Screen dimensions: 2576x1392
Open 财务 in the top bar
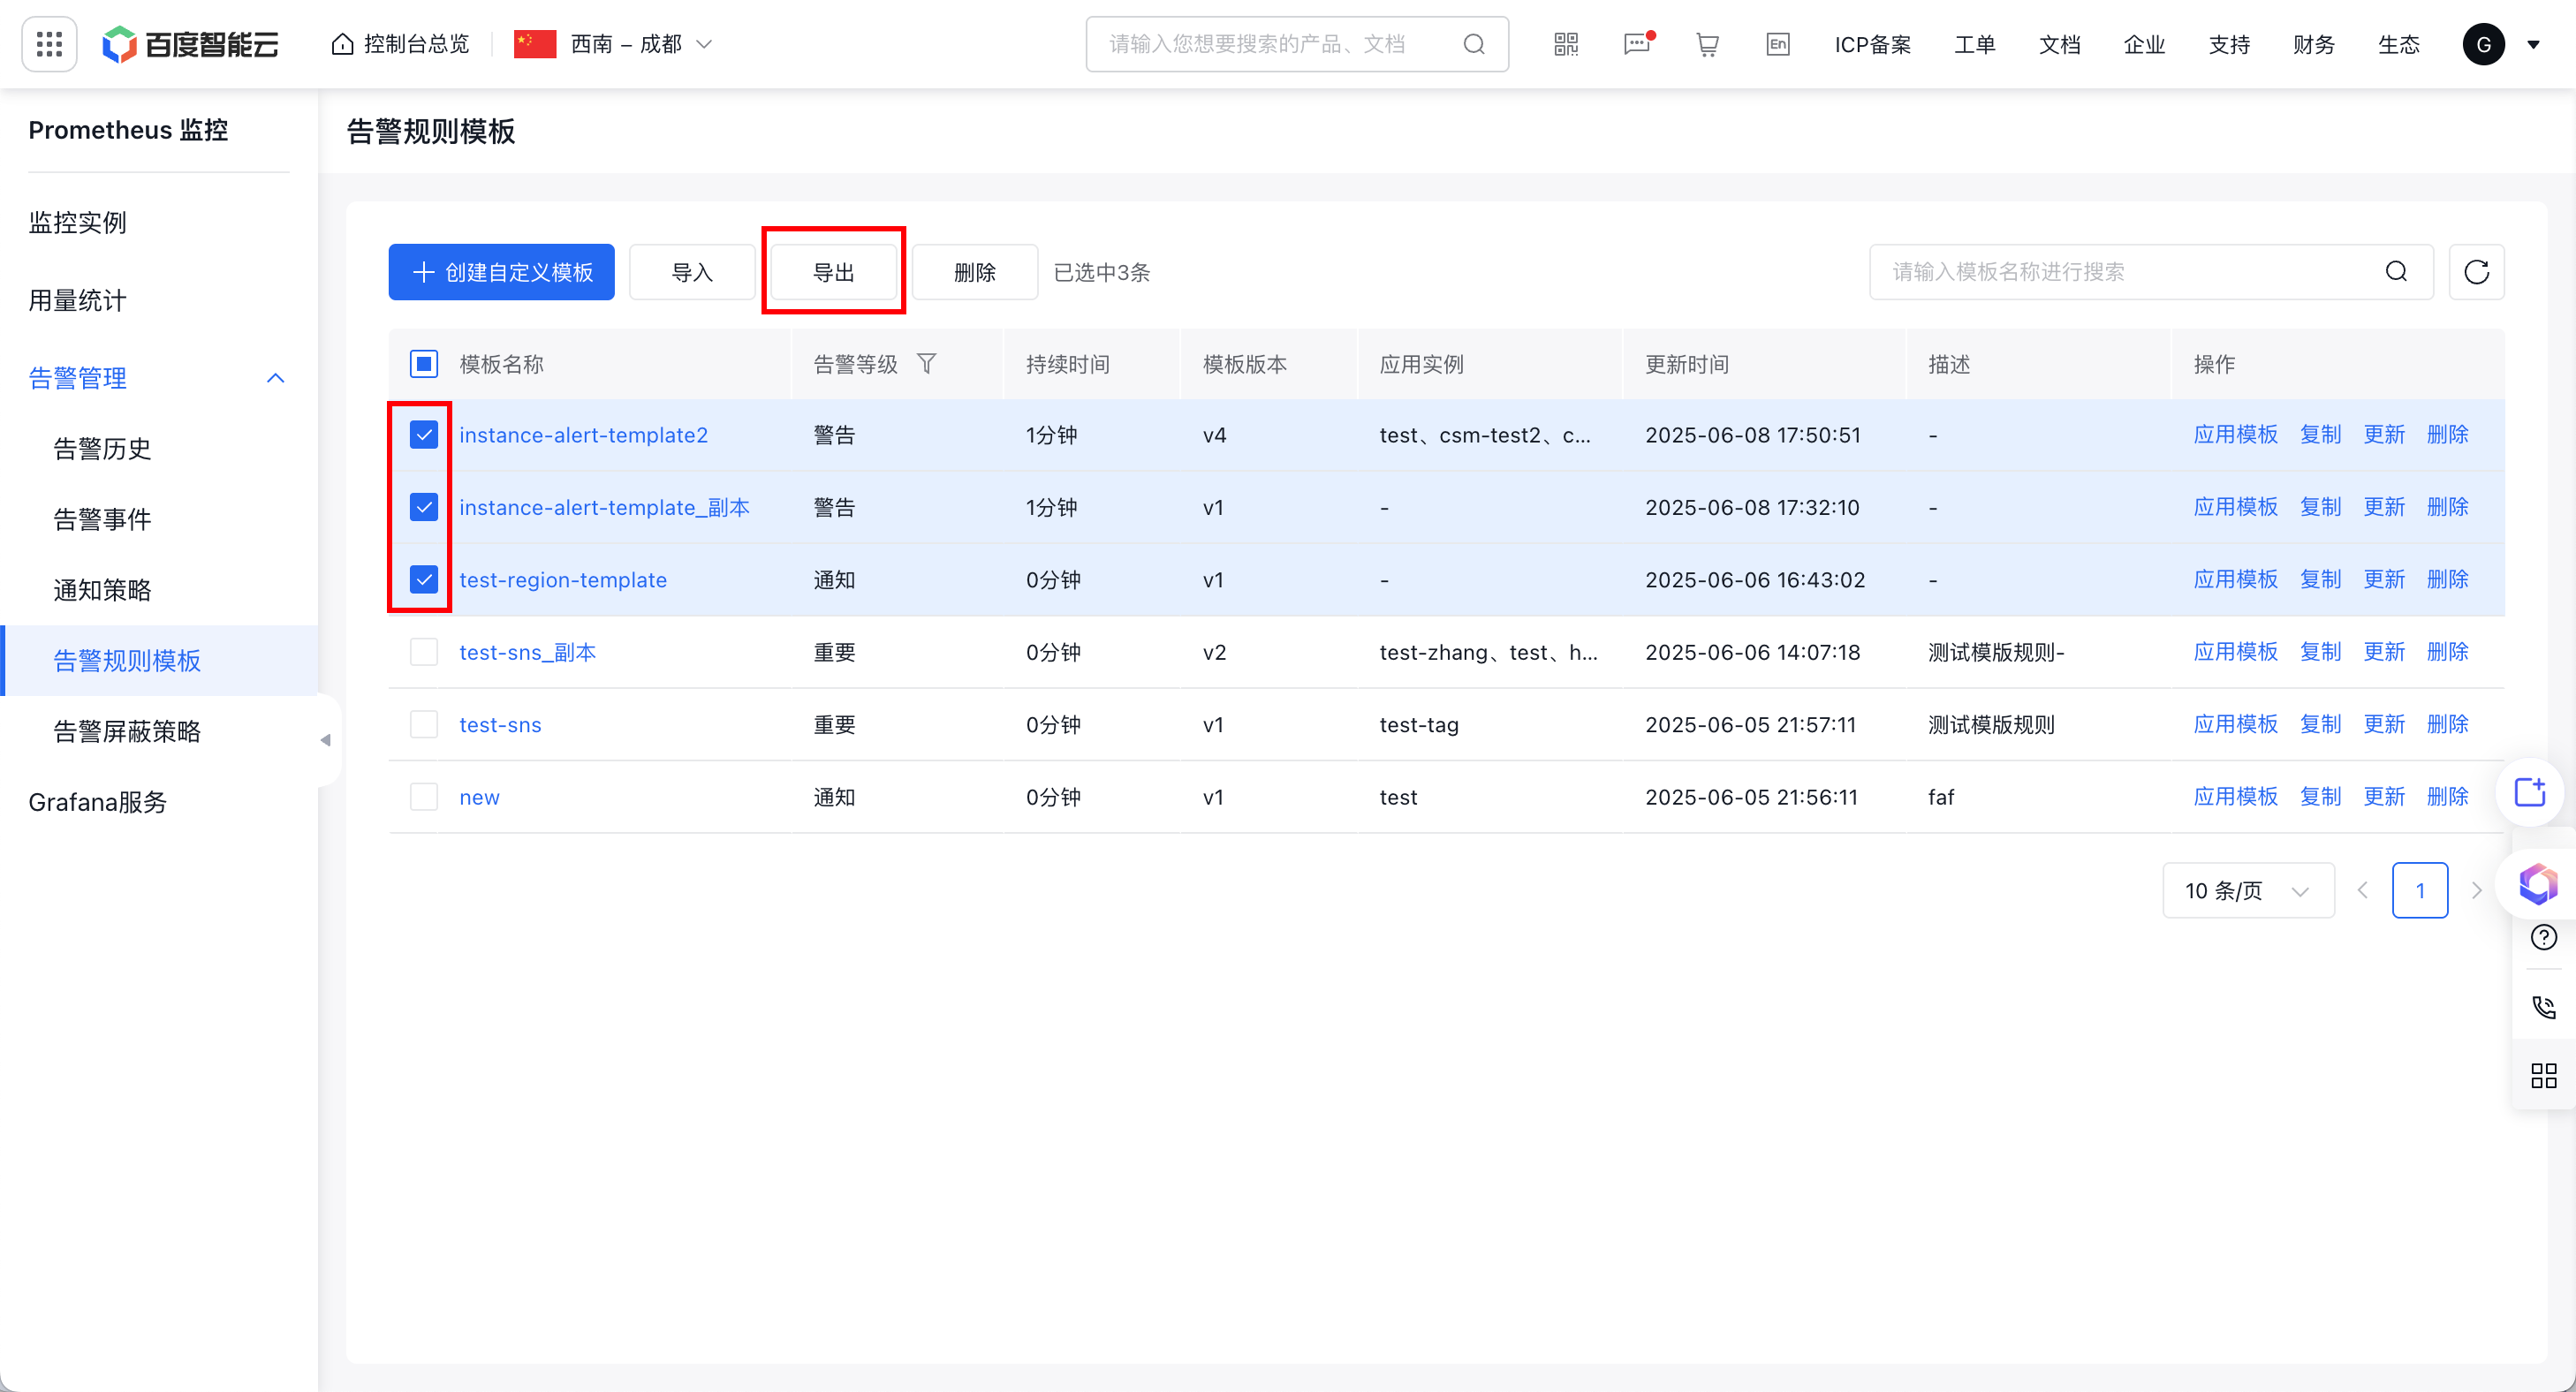(x=2314, y=44)
